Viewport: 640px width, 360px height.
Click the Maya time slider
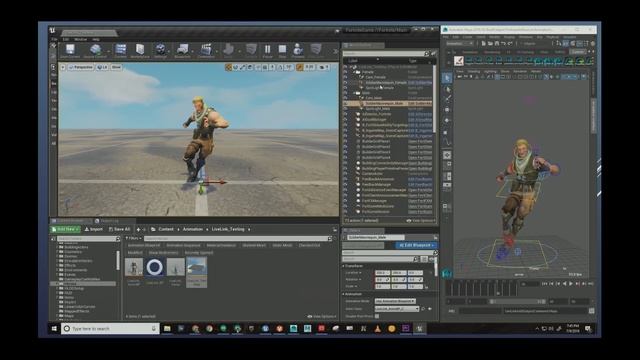[482, 288]
